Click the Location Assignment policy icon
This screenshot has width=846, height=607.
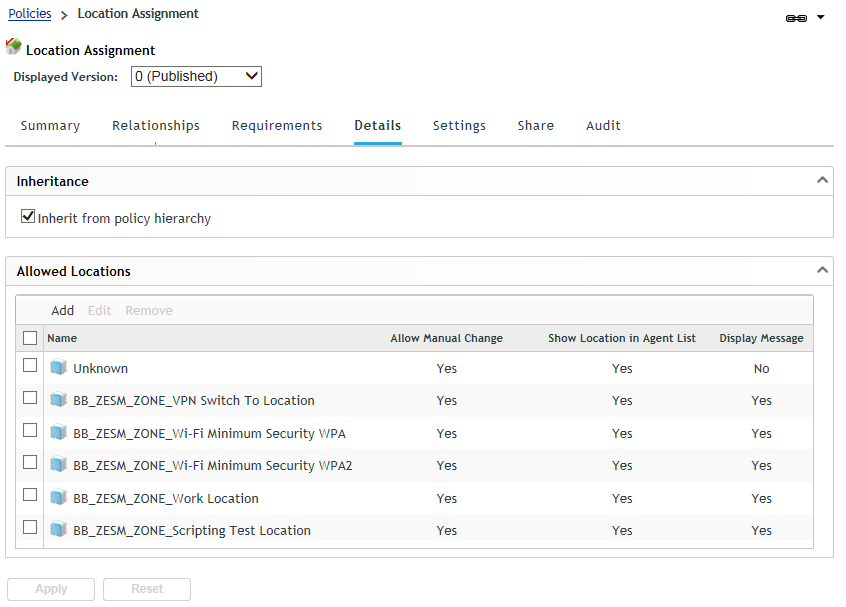14,47
